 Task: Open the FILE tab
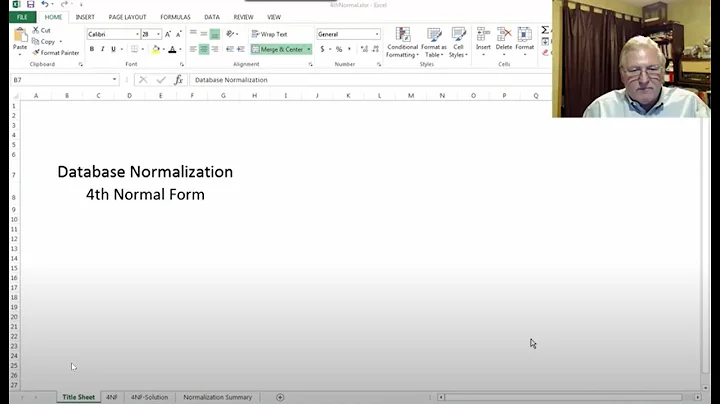pyautogui.click(x=22, y=17)
